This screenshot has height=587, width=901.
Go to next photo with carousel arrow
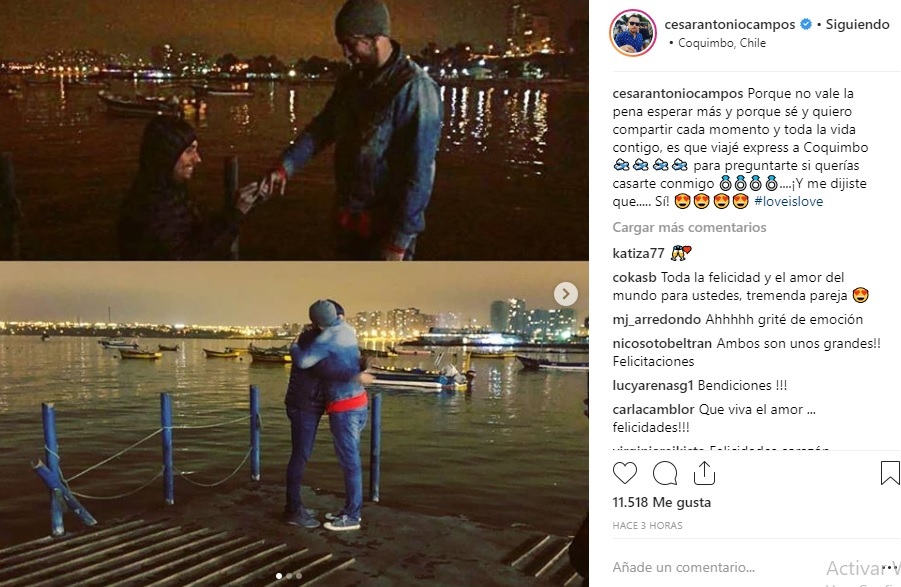click(565, 294)
